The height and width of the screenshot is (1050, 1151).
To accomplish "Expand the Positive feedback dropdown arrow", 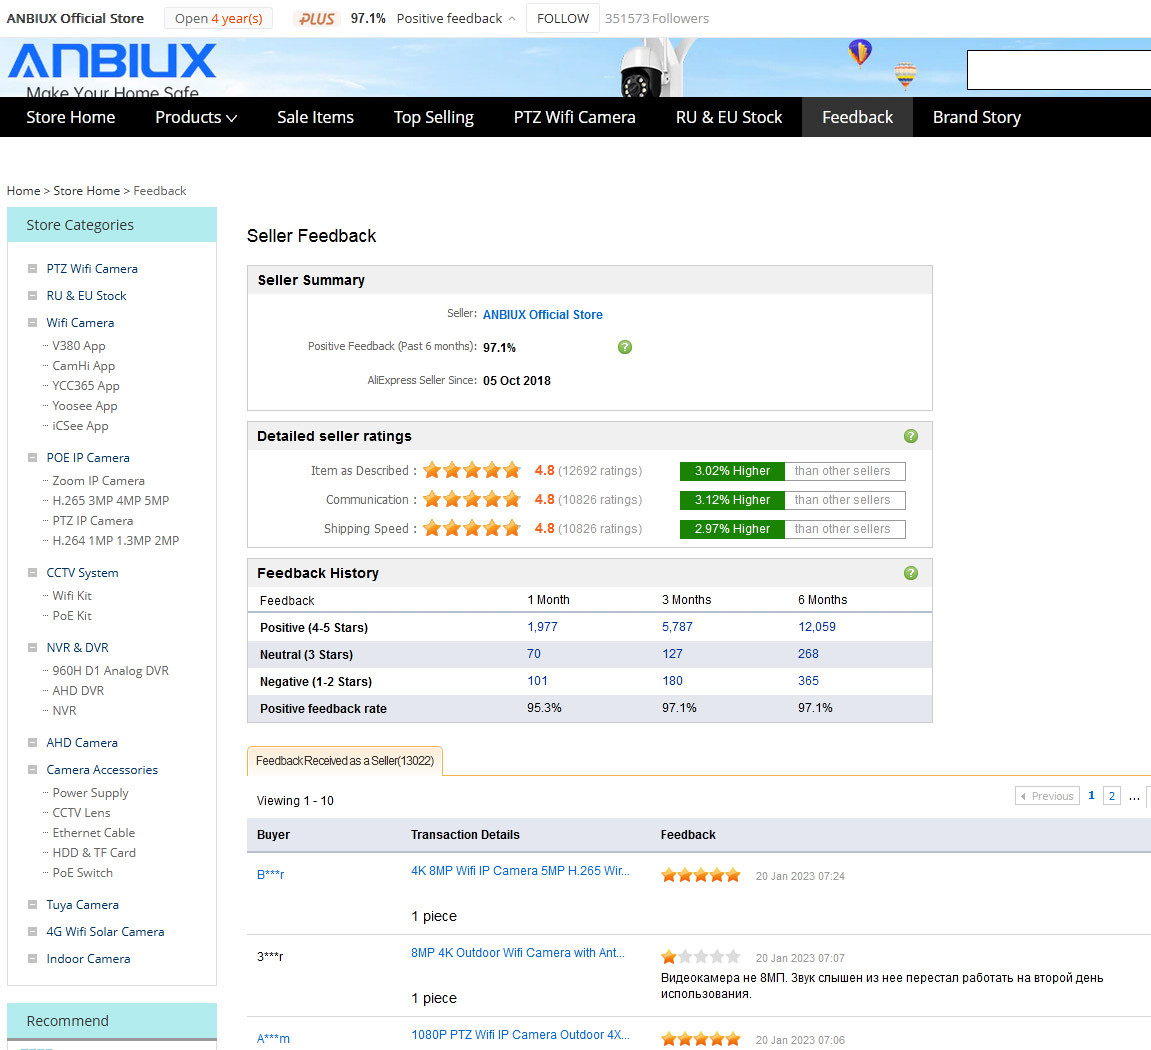I will 512,19.
